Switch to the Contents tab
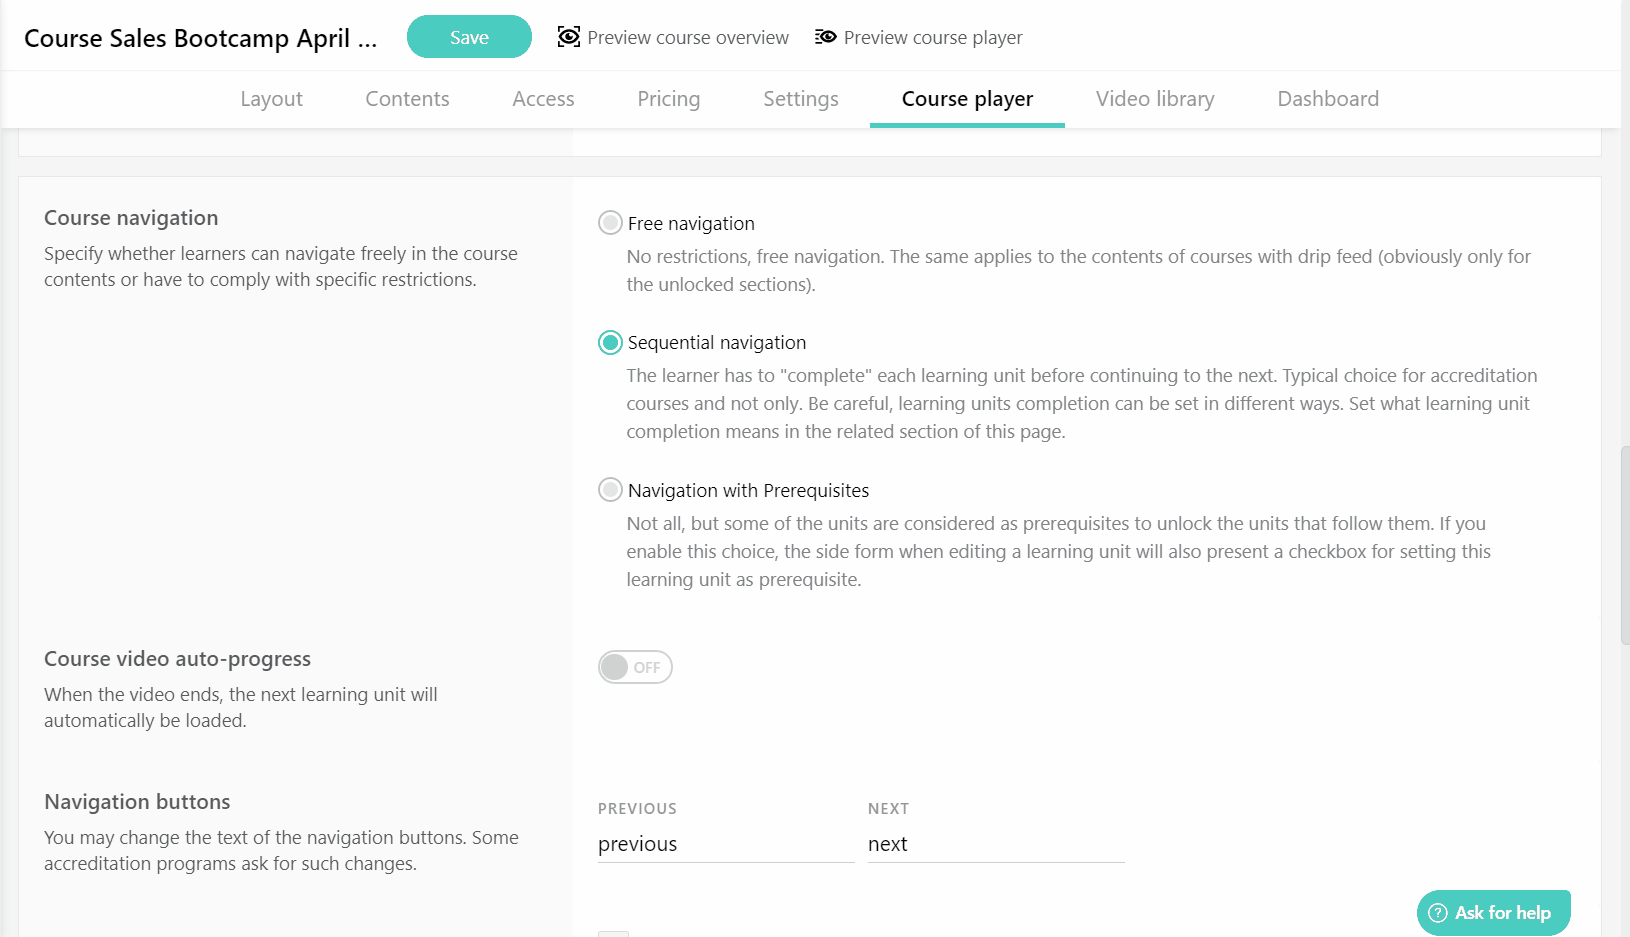1630x937 pixels. (x=407, y=99)
